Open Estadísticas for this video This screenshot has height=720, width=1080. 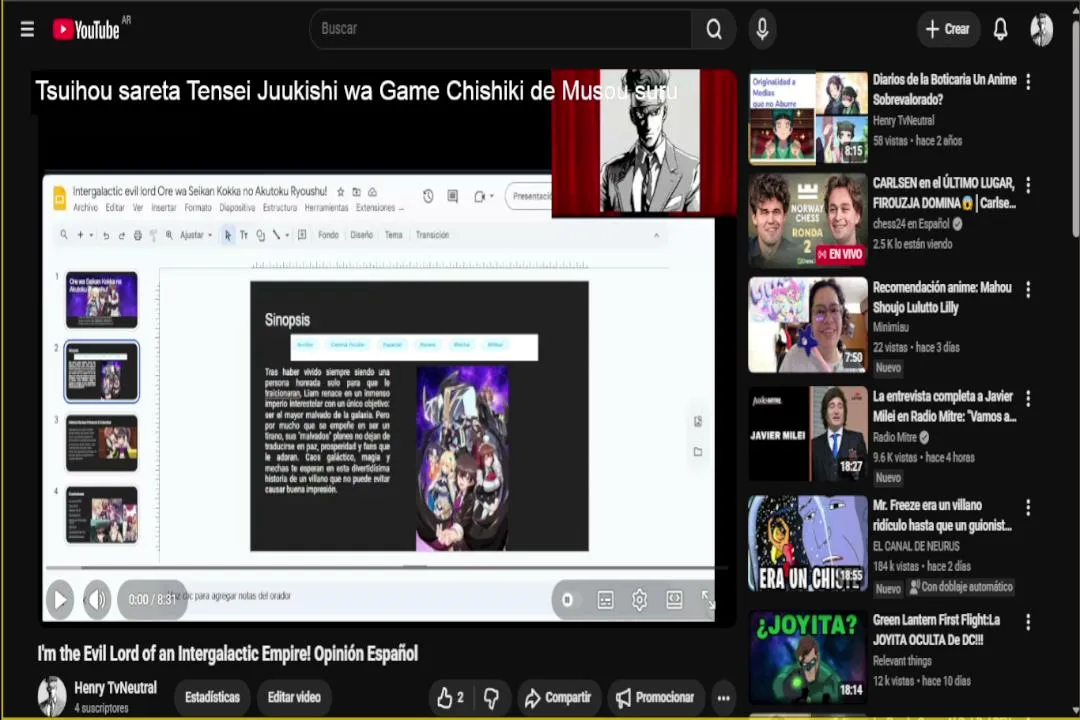[212, 698]
